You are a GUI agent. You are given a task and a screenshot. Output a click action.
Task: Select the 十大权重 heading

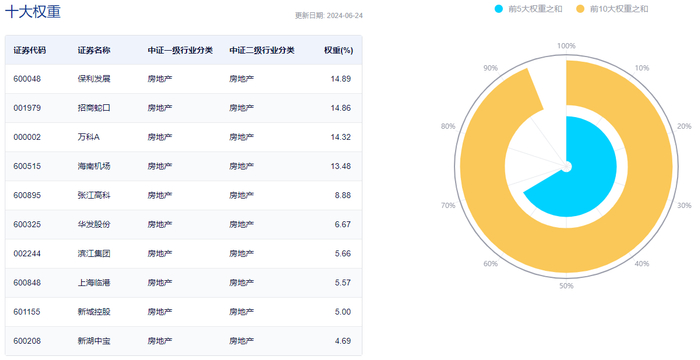coord(33,11)
